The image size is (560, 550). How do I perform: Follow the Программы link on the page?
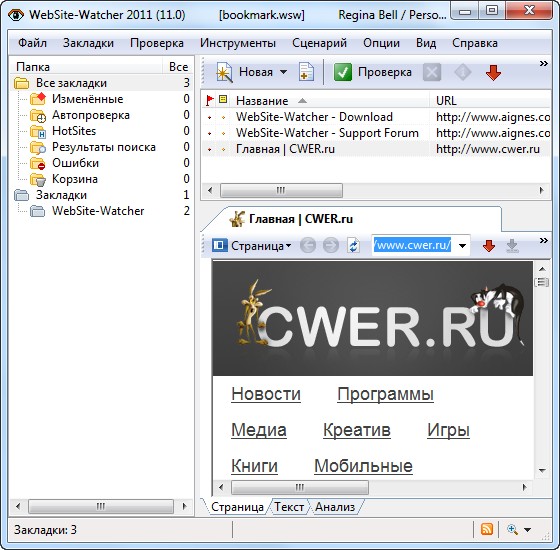(x=385, y=394)
